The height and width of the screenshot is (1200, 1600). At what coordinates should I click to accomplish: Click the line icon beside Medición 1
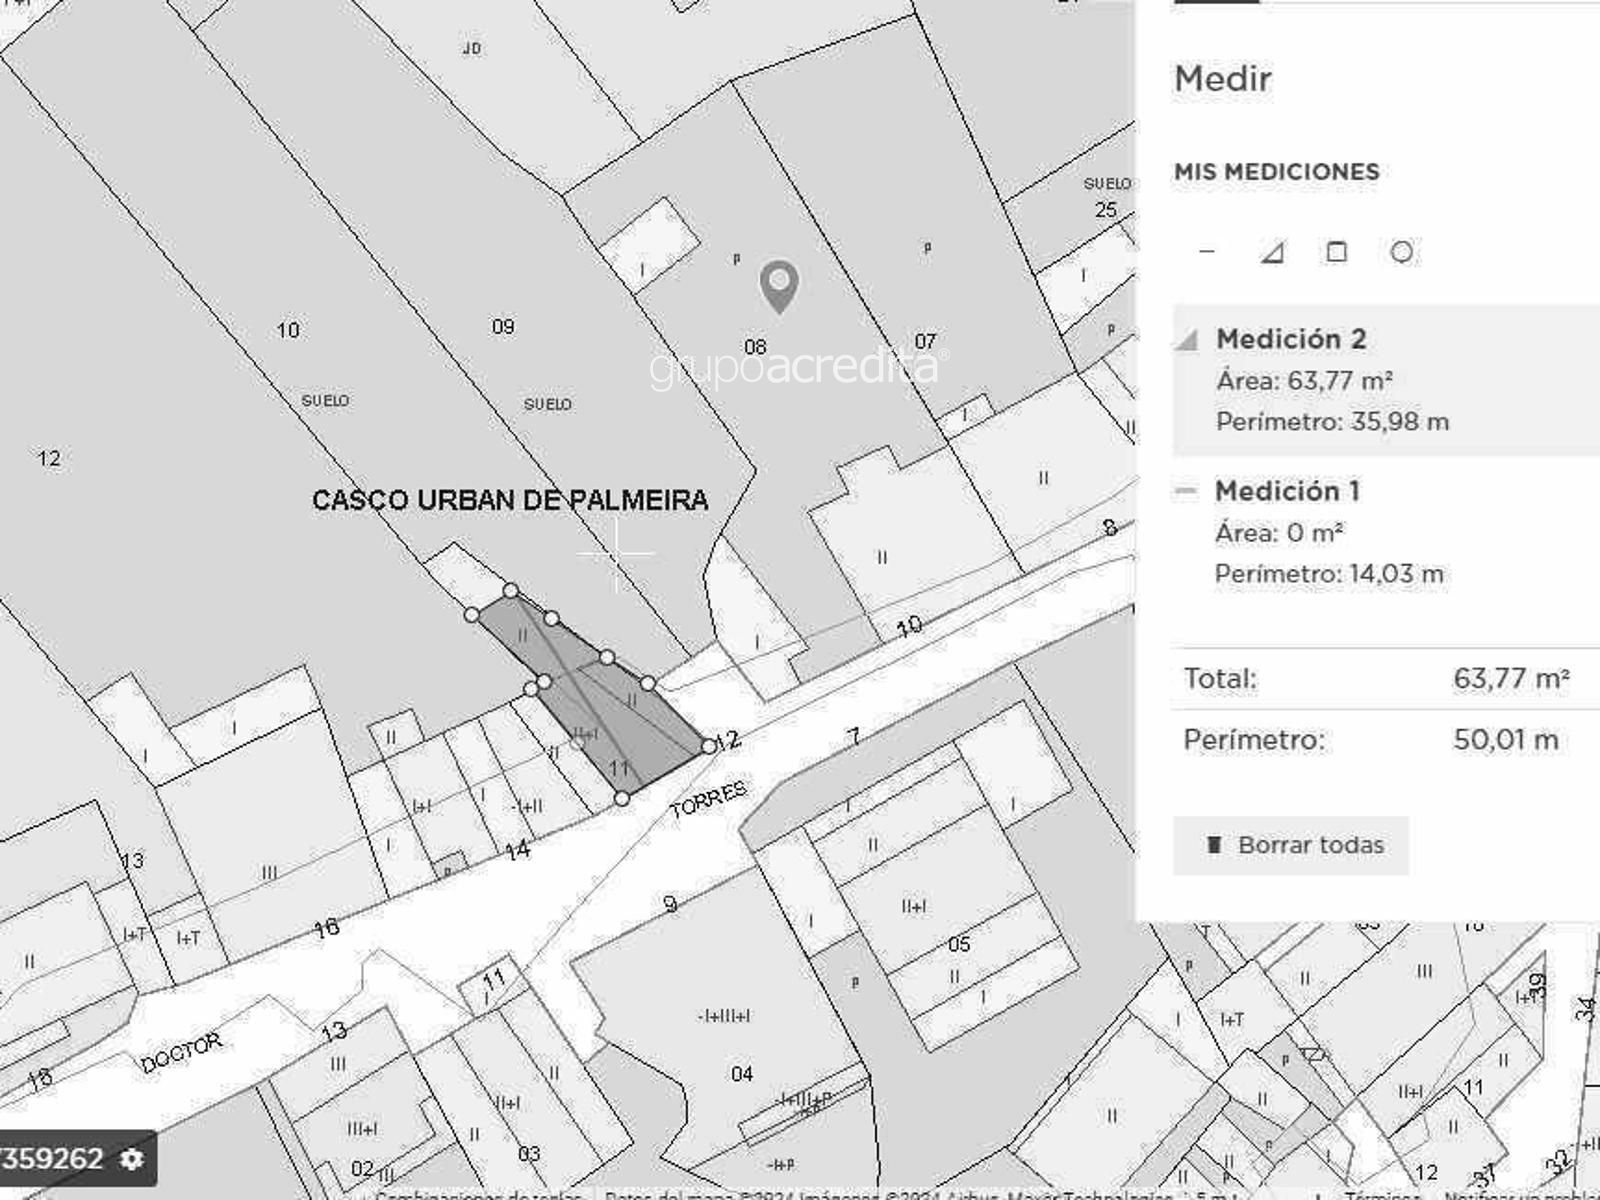[1186, 491]
